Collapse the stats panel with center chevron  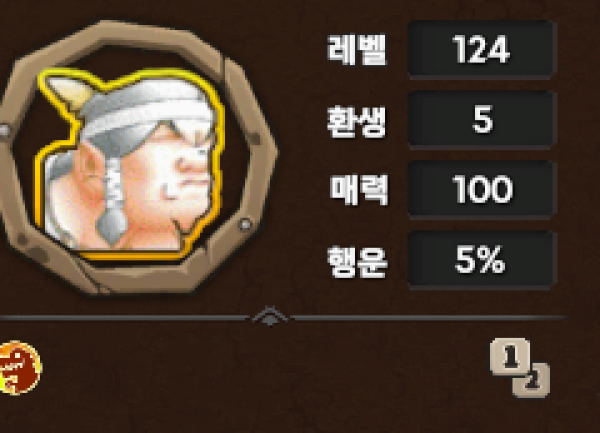(x=270, y=317)
